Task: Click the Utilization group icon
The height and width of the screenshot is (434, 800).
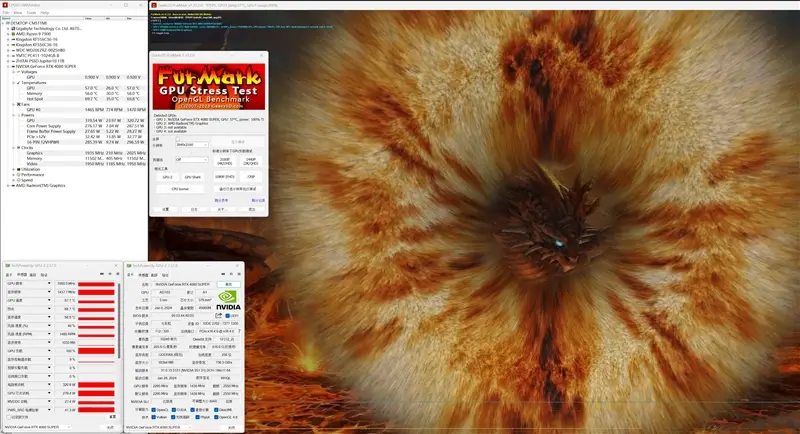Action: (18, 169)
